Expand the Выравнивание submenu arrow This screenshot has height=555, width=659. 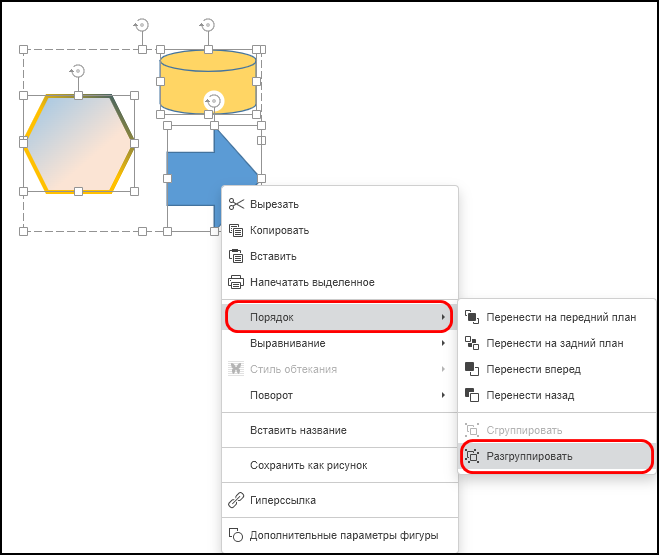click(x=443, y=343)
